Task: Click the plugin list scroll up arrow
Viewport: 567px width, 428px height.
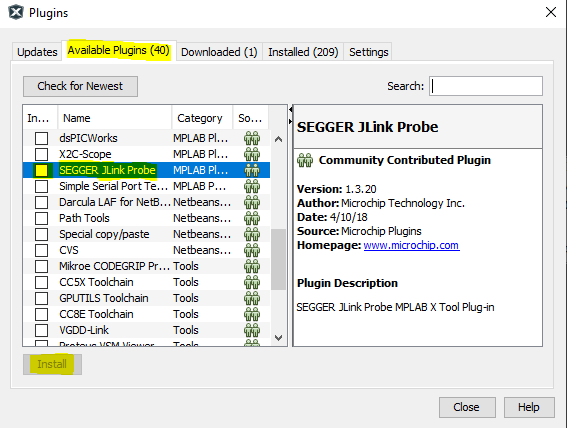Action: click(278, 139)
